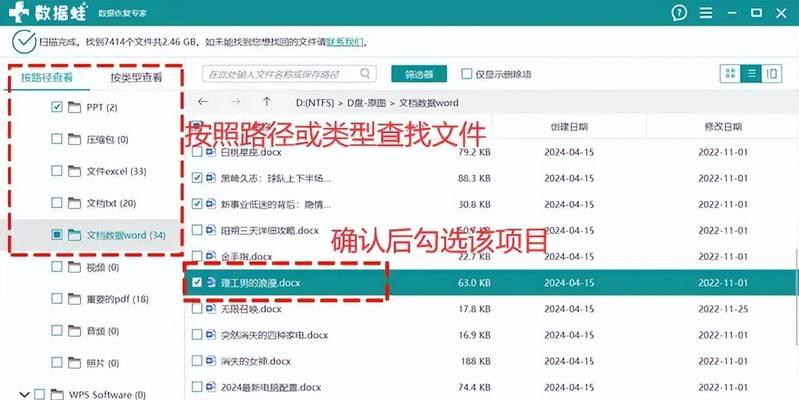Click the docx icon in the 30.8 KB row
The height and width of the screenshot is (400, 799).
point(211,204)
